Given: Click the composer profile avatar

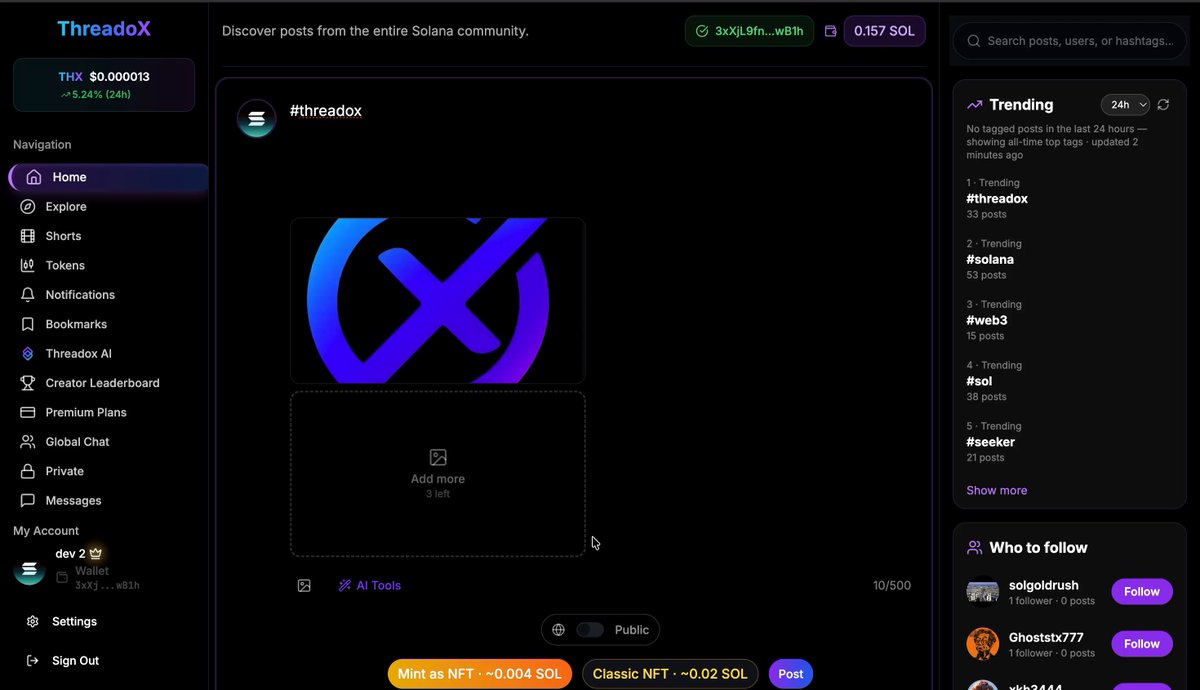Looking at the screenshot, I should (x=257, y=119).
